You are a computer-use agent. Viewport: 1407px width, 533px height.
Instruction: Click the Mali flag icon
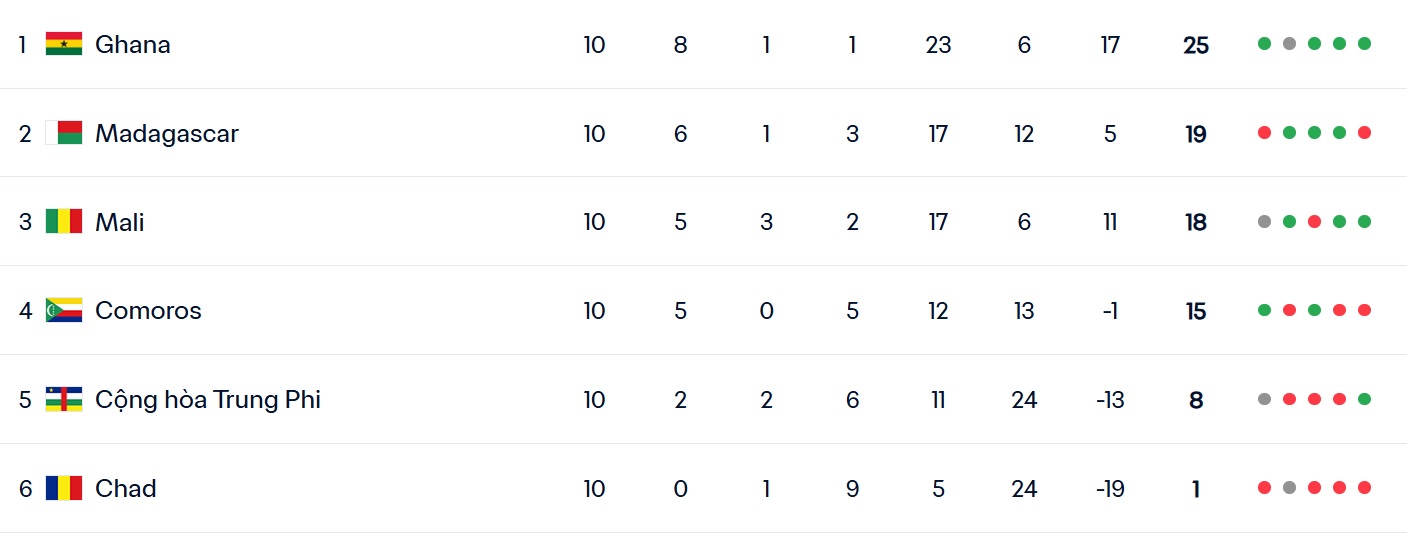(64, 221)
